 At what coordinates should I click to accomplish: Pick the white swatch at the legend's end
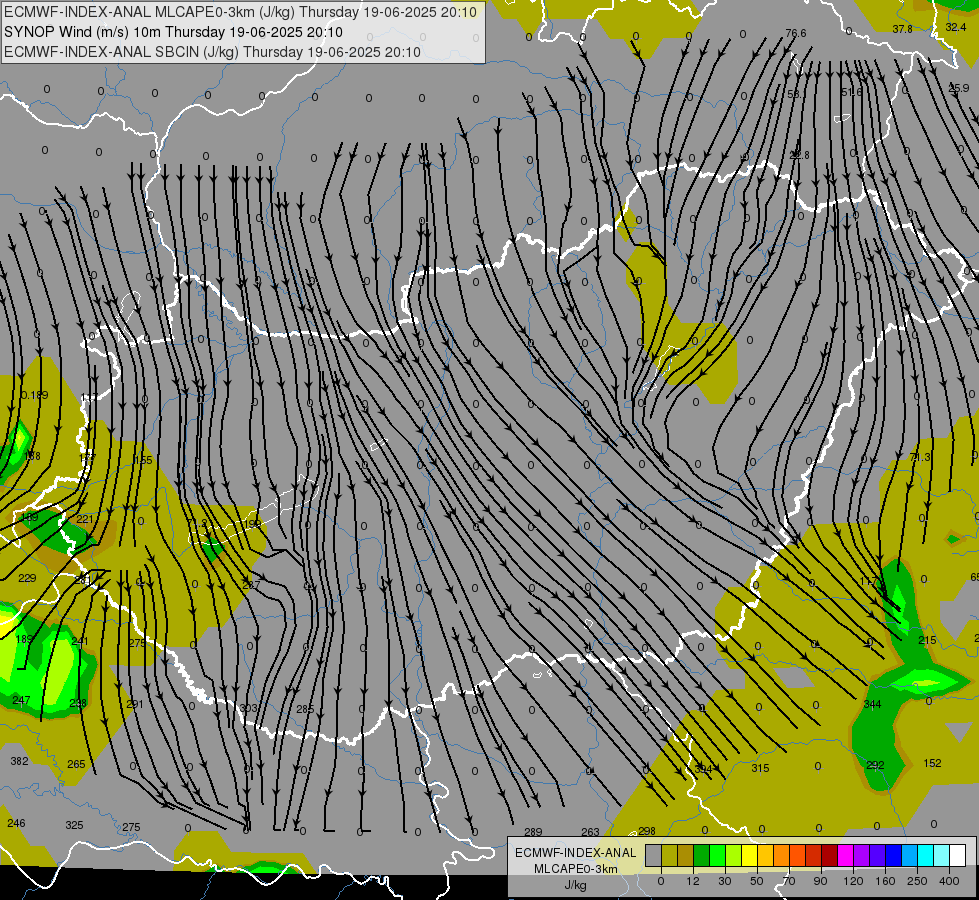958,855
